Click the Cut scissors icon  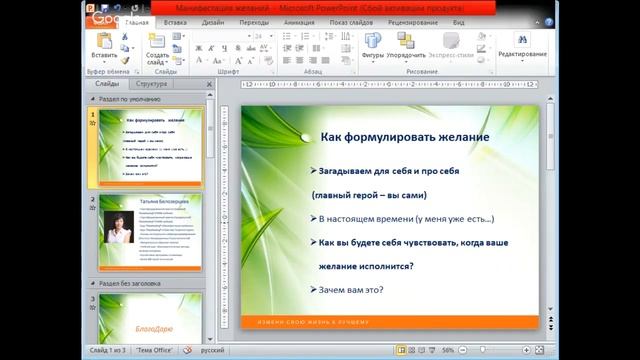[125, 37]
